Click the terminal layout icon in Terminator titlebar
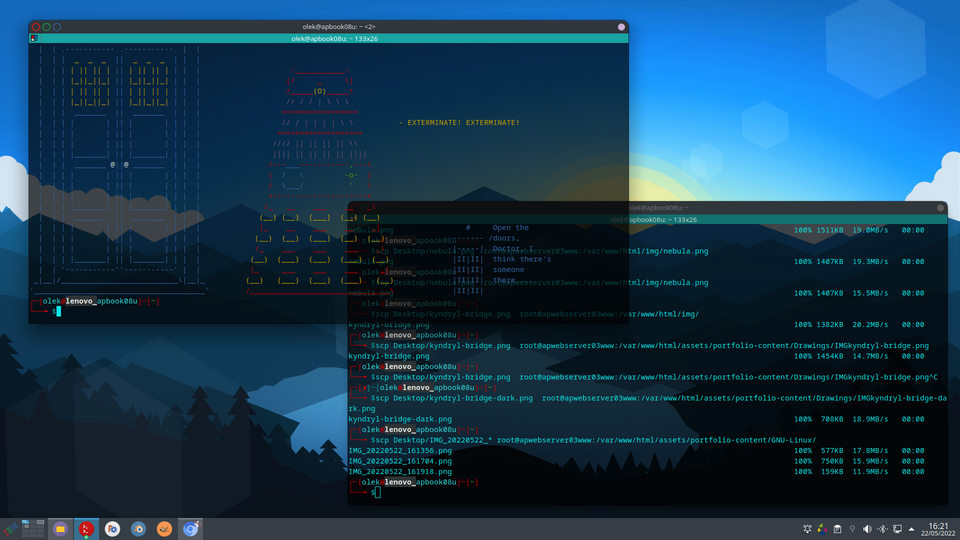The width and height of the screenshot is (960, 540). [34, 39]
